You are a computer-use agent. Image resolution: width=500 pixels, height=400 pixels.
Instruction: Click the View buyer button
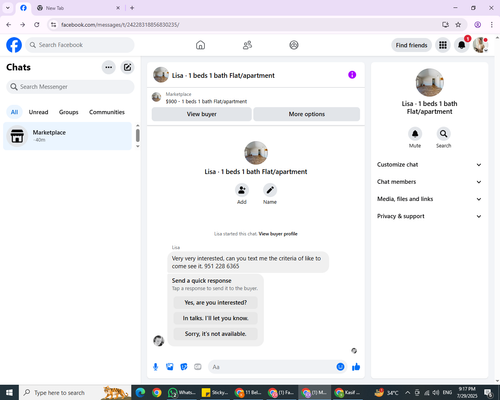click(202, 114)
